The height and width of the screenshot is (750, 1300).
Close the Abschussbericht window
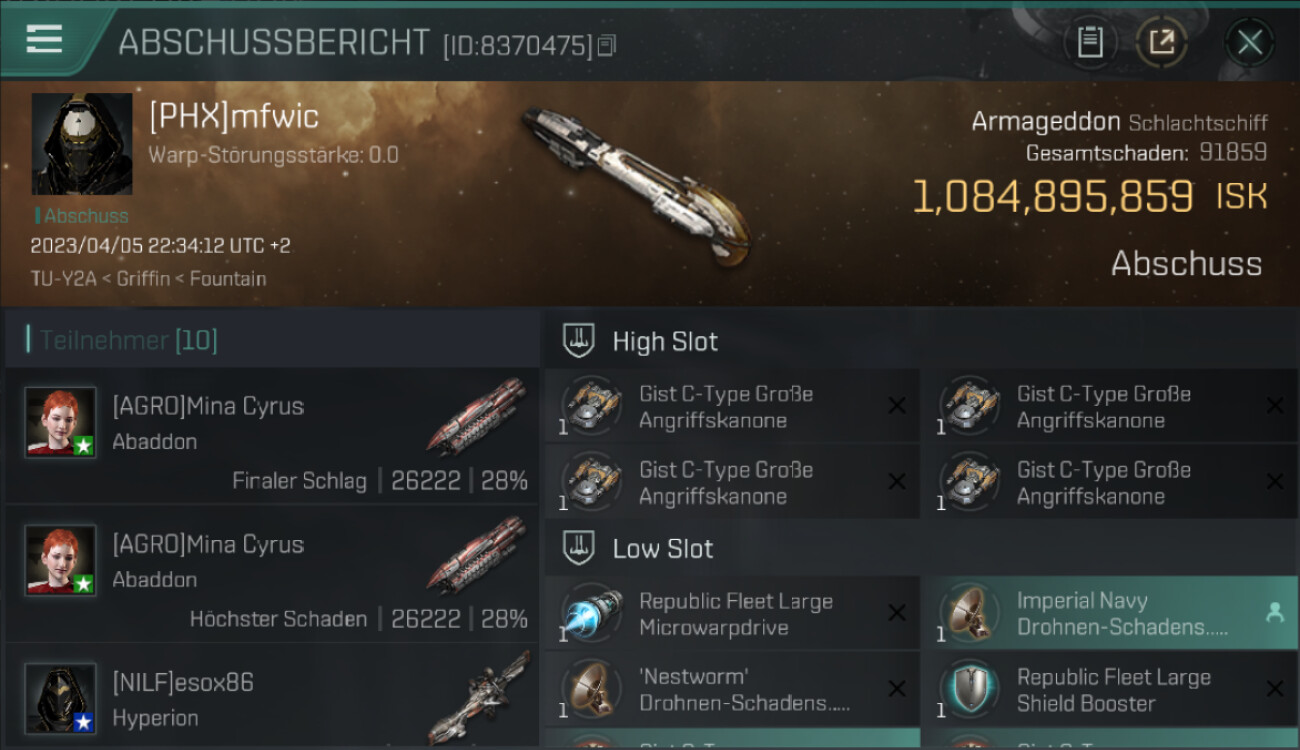click(1250, 42)
